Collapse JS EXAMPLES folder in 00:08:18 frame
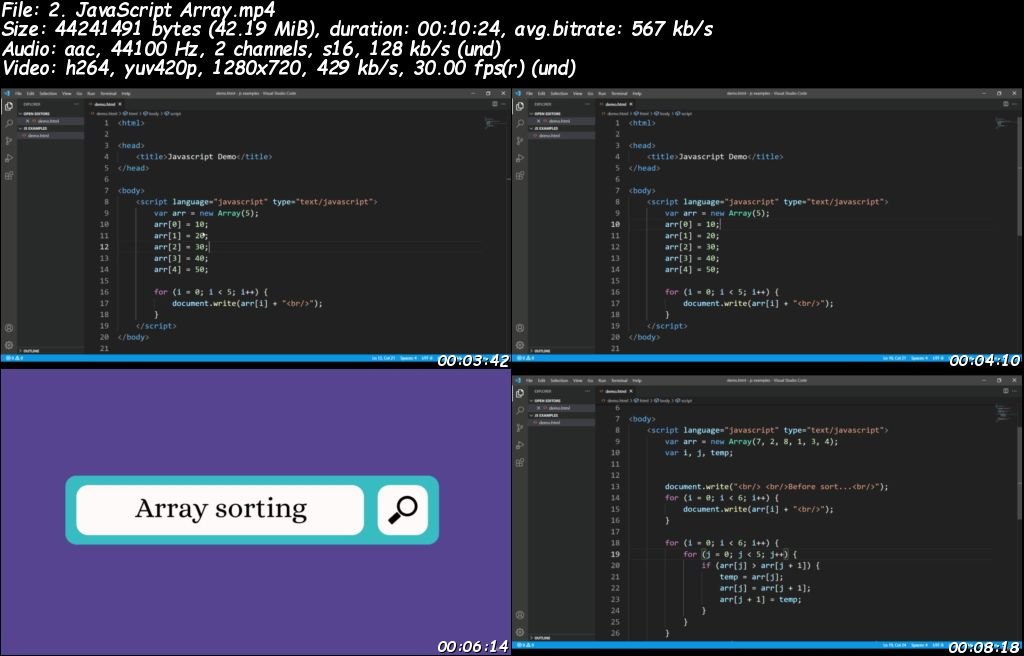This screenshot has height=656, width=1024. pos(545,416)
